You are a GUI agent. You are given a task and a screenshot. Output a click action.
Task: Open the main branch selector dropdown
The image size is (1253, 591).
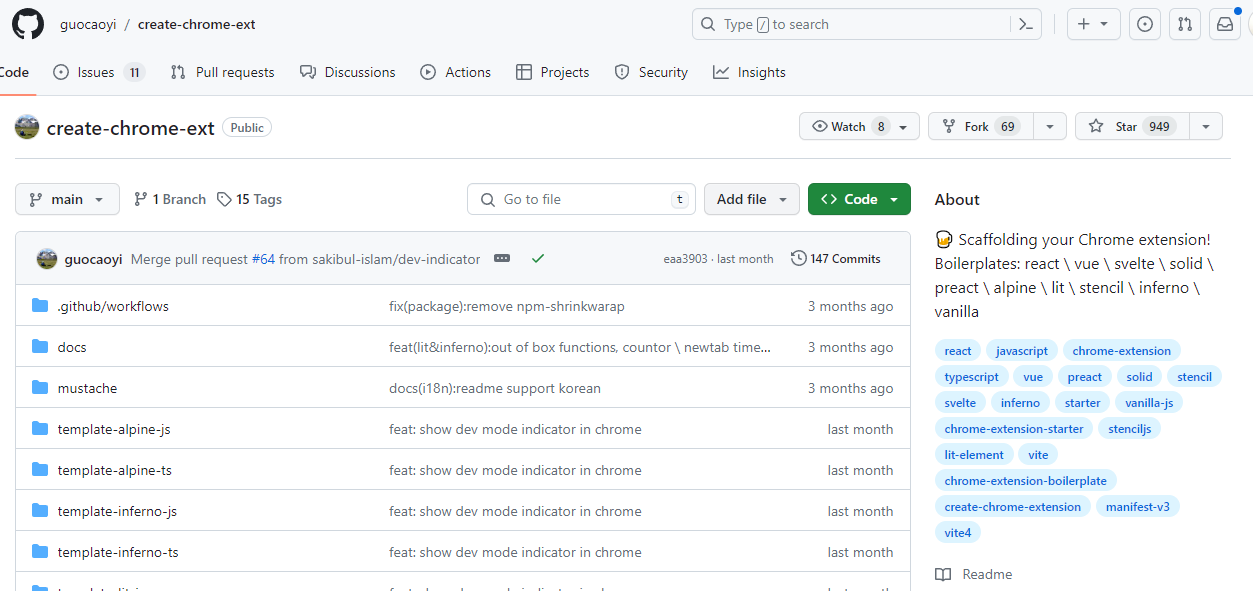[x=67, y=199]
